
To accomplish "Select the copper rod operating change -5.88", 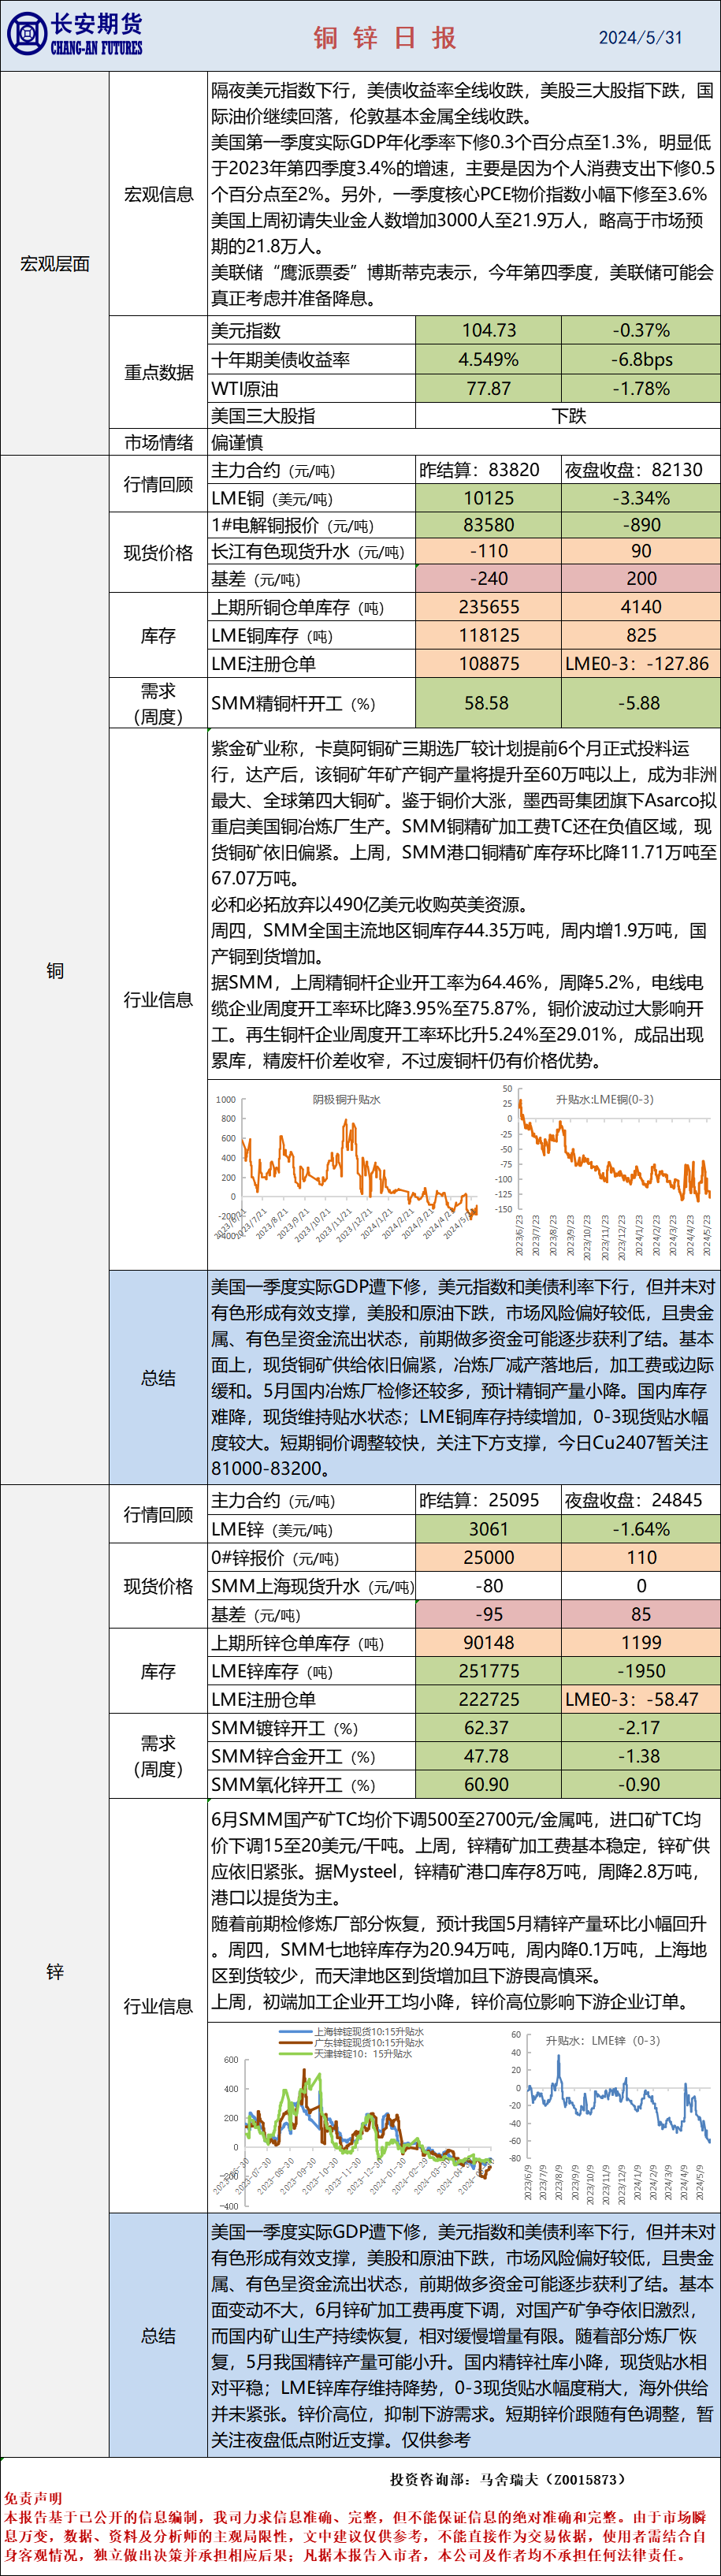I will click(641, 703).
